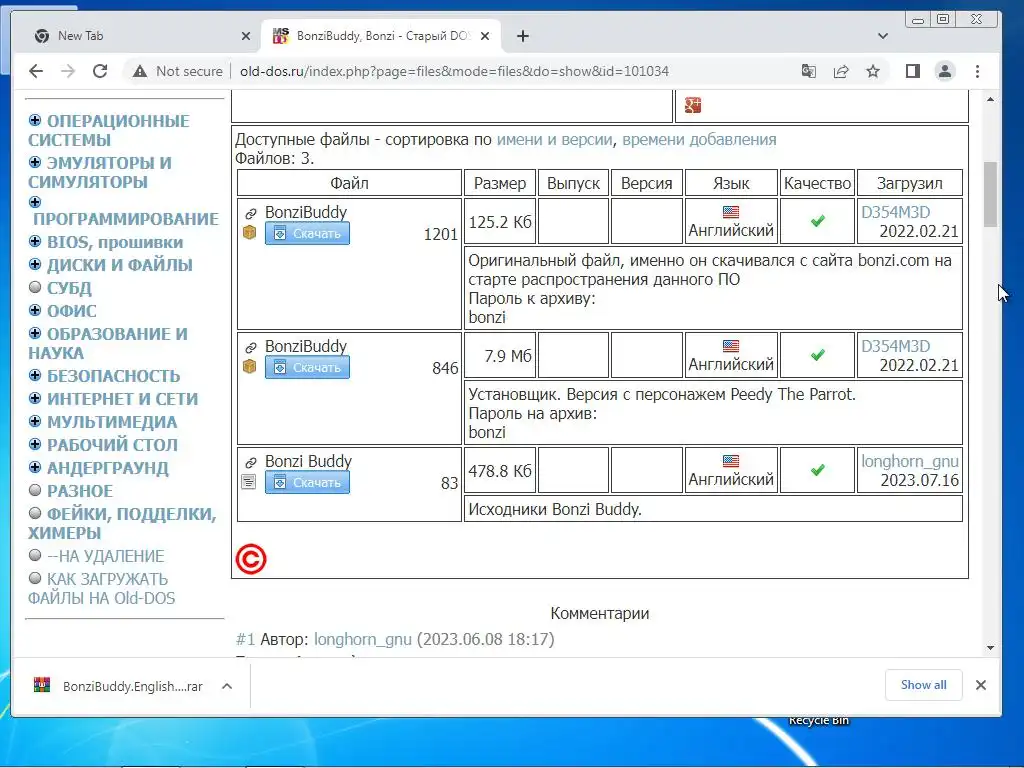Open comment author longhorn_gnu profile

tap(362, 639)
